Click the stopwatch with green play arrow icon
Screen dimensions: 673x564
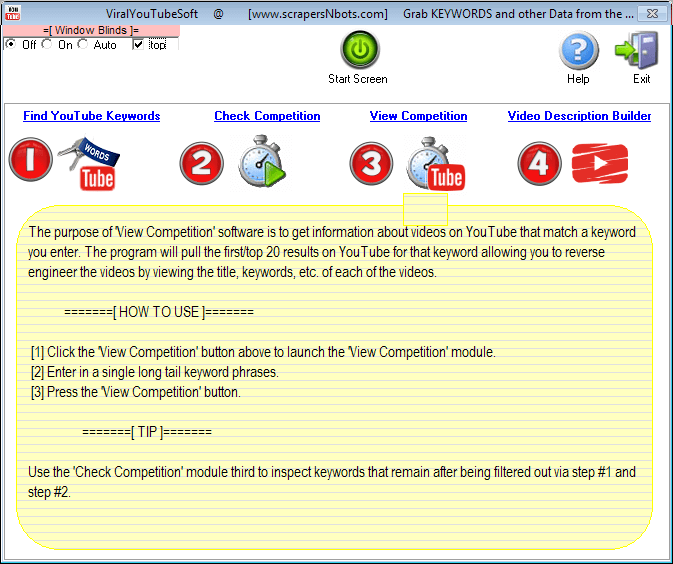pos(262,161)
